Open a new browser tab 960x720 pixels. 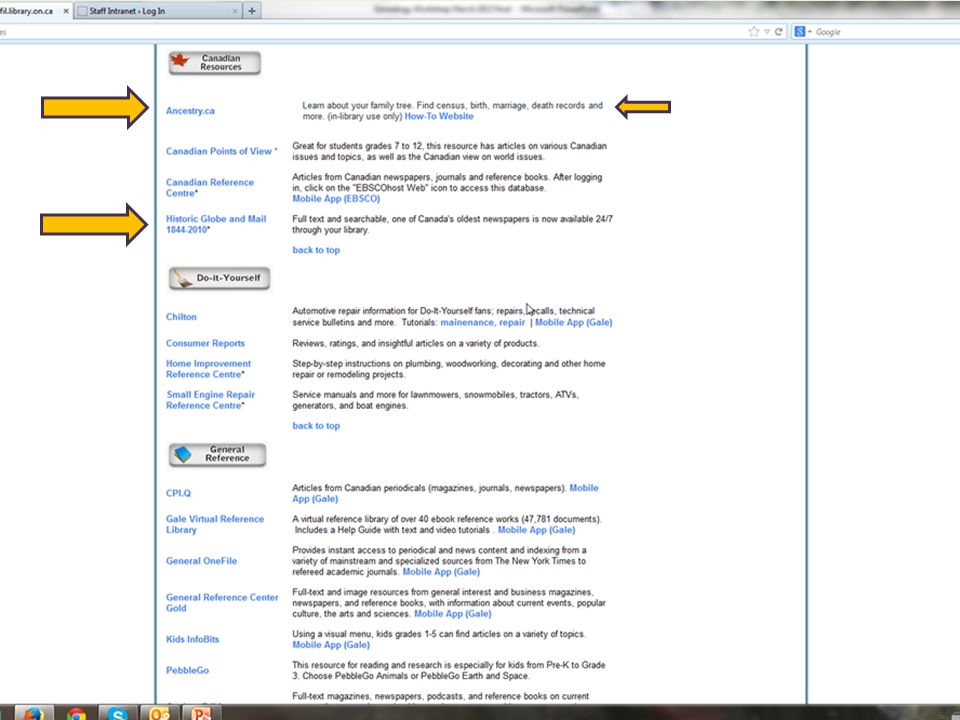(x=252, y=11)
